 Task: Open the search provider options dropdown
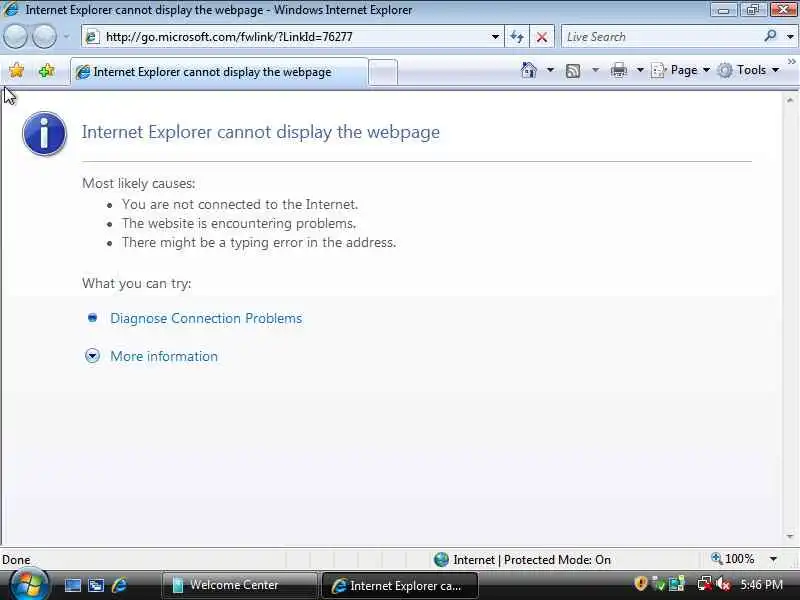(790, 37)
